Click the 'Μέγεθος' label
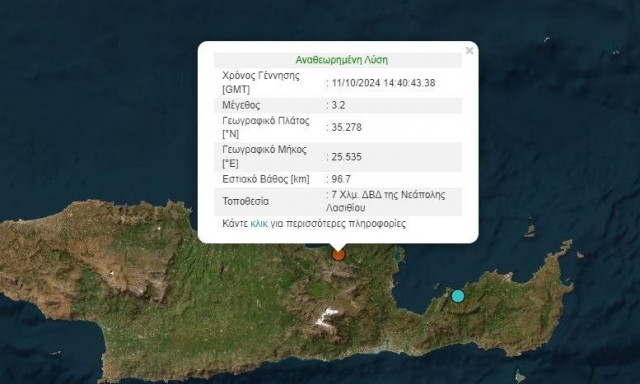The image size is (640, 384). coord(241,105)
